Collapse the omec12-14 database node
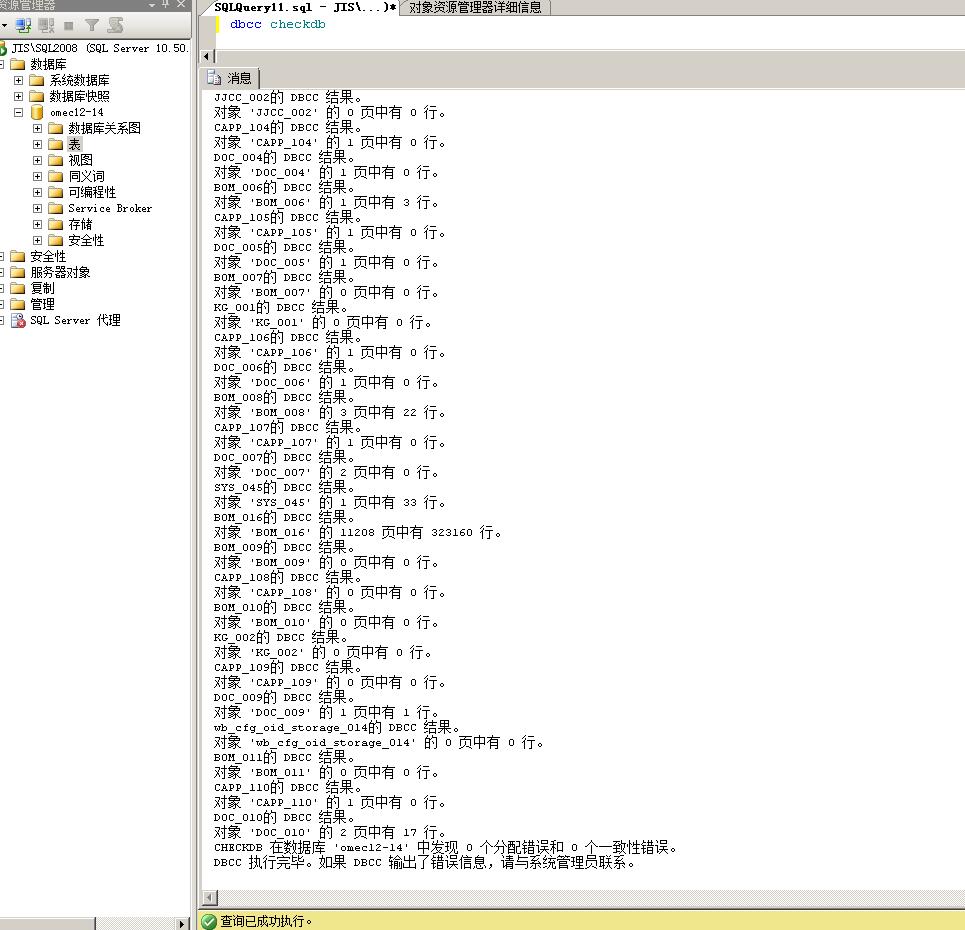Viewport: 965px width, 930px height. 18,112
